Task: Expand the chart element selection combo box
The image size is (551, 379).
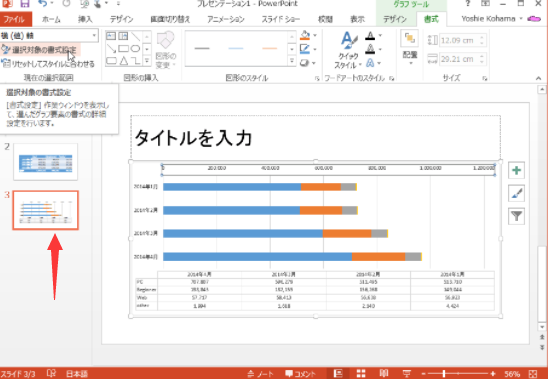Action: tap(94, 35)
